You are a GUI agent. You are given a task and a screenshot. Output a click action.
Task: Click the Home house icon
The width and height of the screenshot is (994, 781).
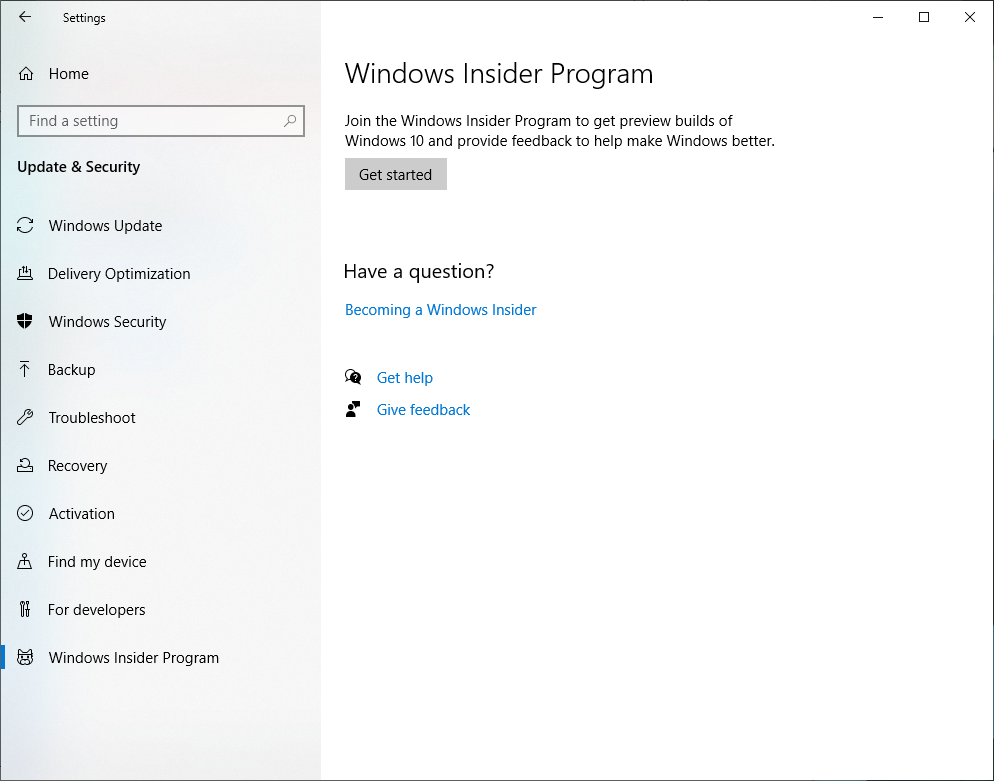(25, 73)
